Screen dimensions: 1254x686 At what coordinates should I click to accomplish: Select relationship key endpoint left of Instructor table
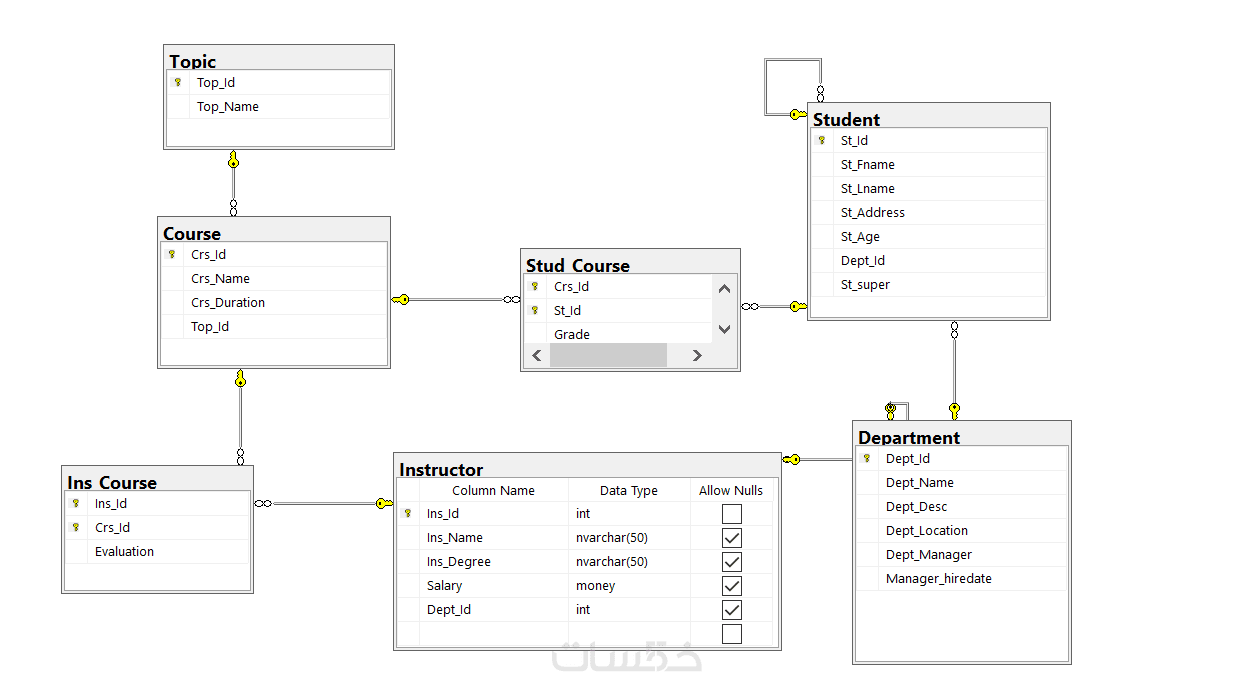pyautogui.click(x=384, y=504)
